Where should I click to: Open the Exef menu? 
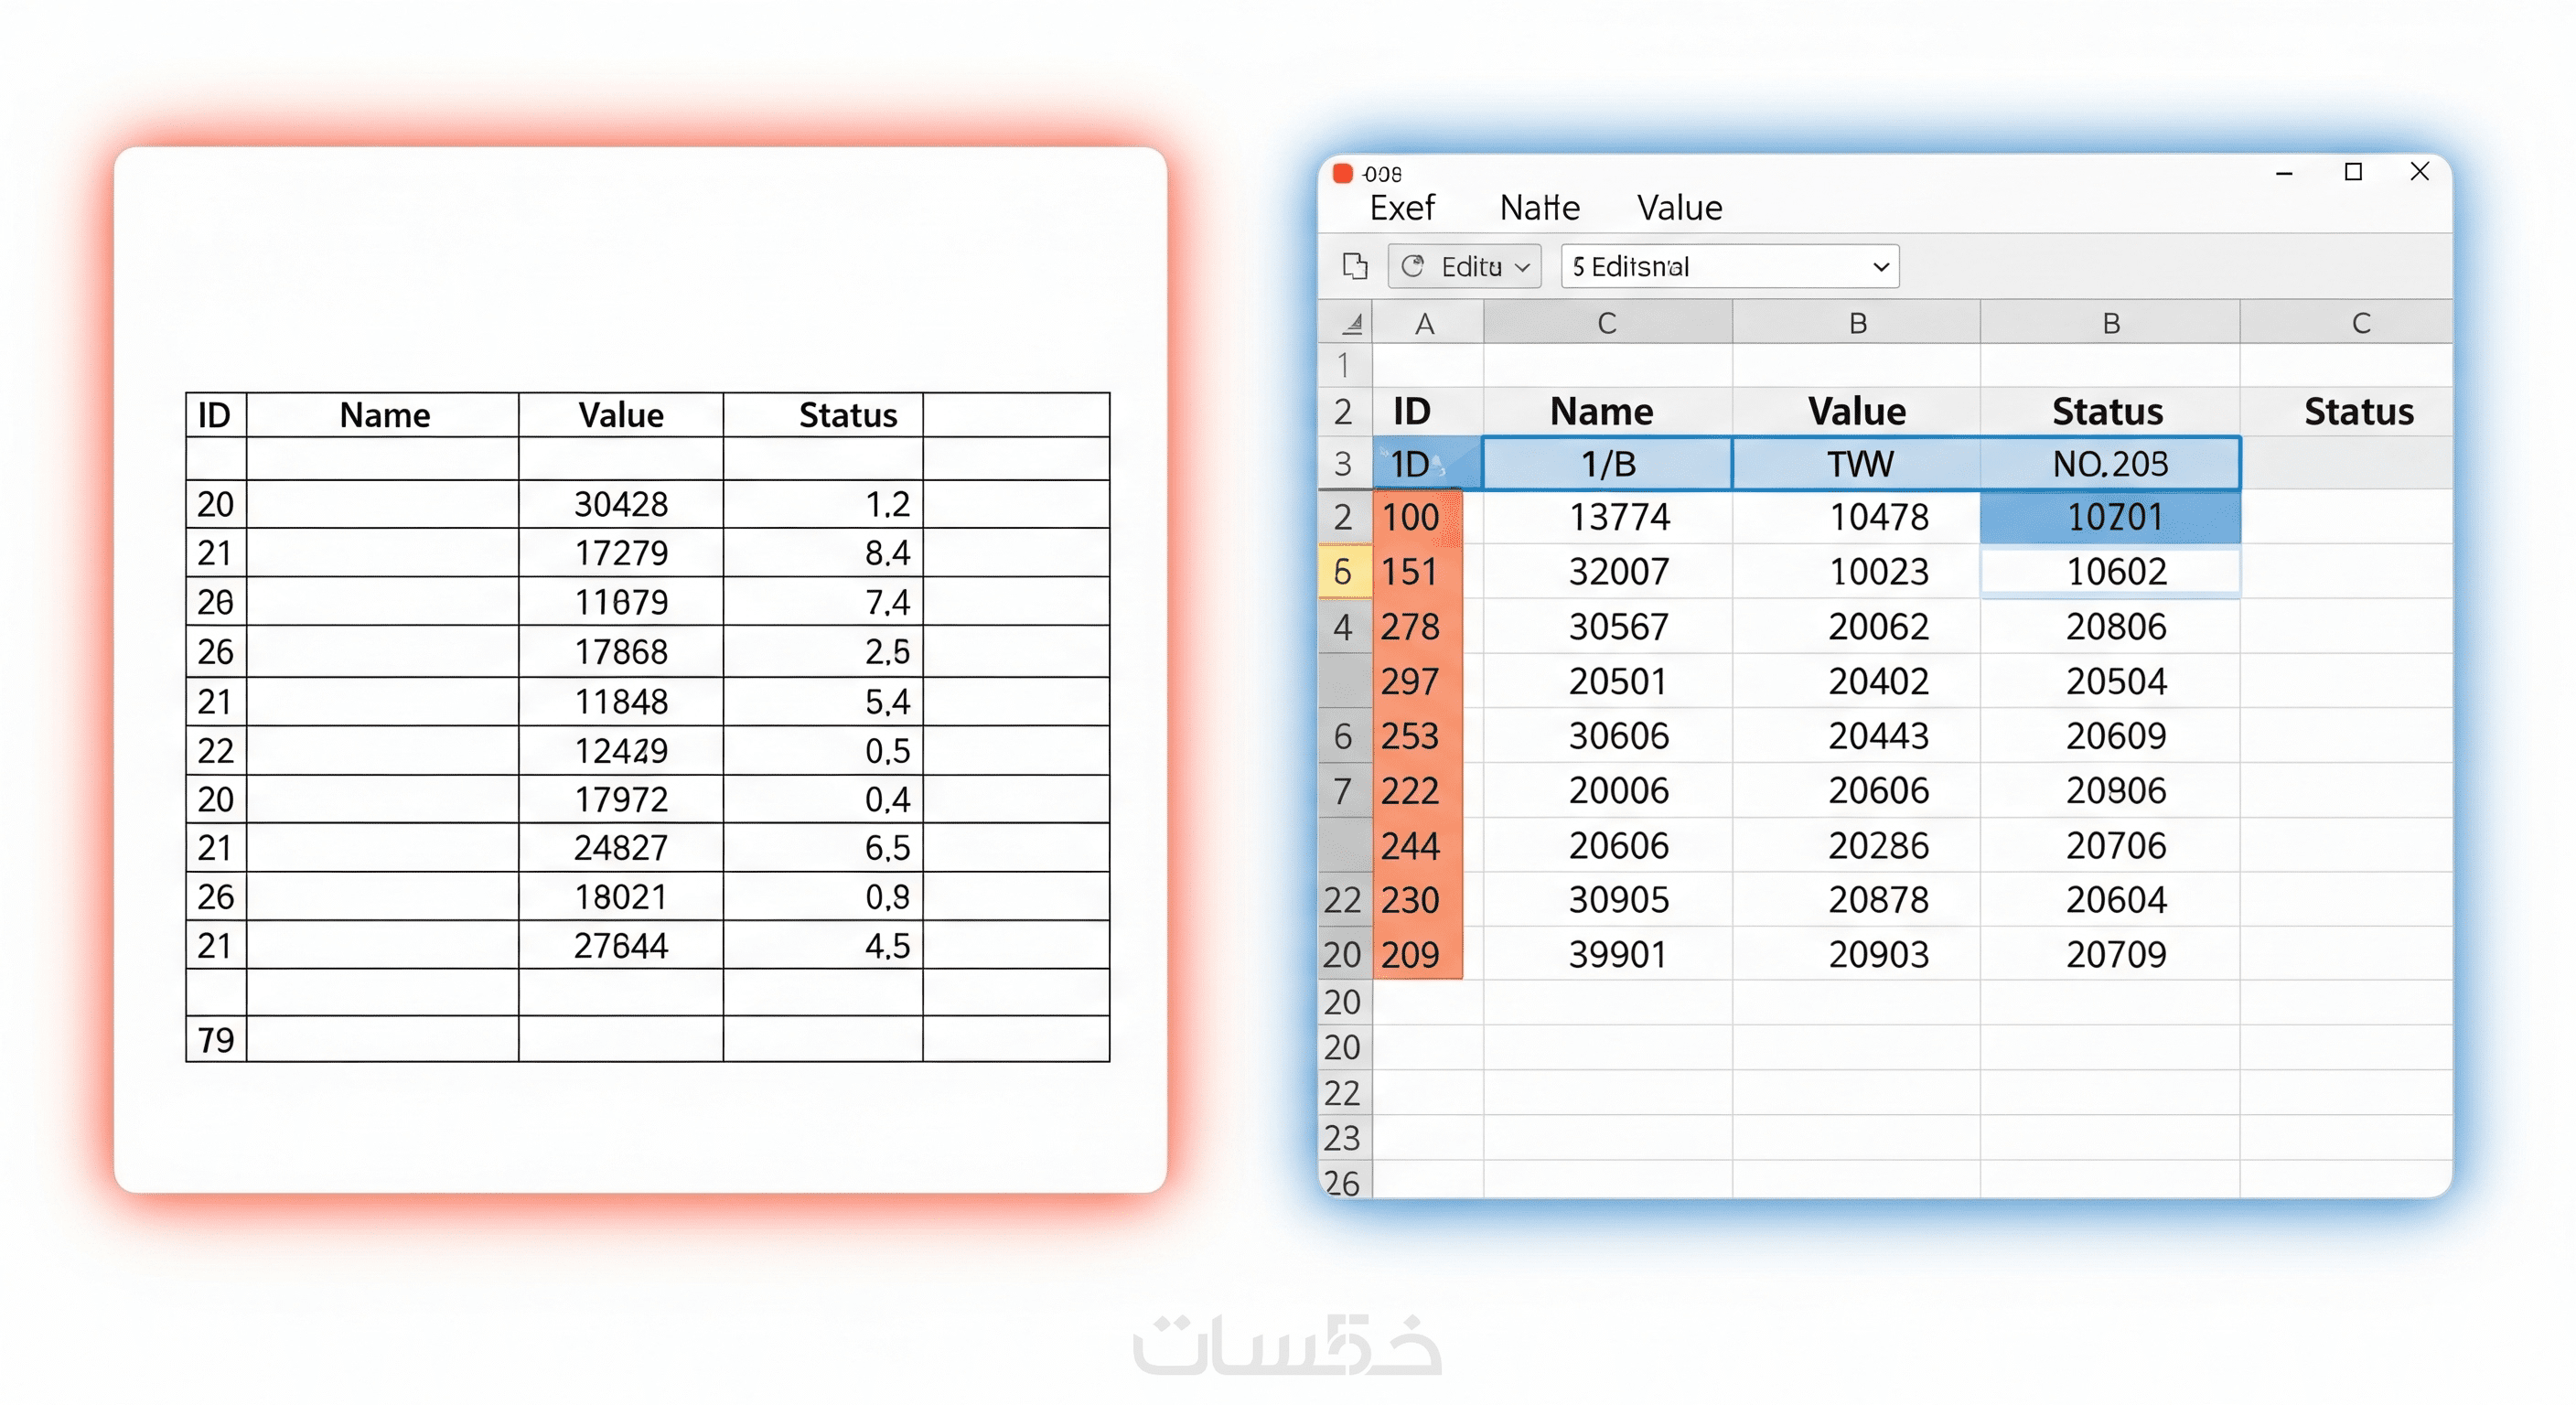[1402, 208]
